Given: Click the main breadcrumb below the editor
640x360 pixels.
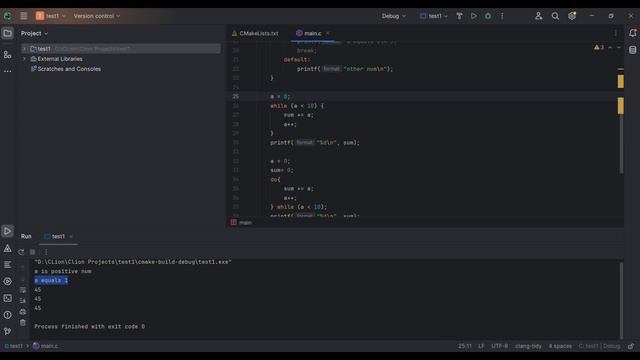Looking at the screenshot, I should click(x=242, y=222).
